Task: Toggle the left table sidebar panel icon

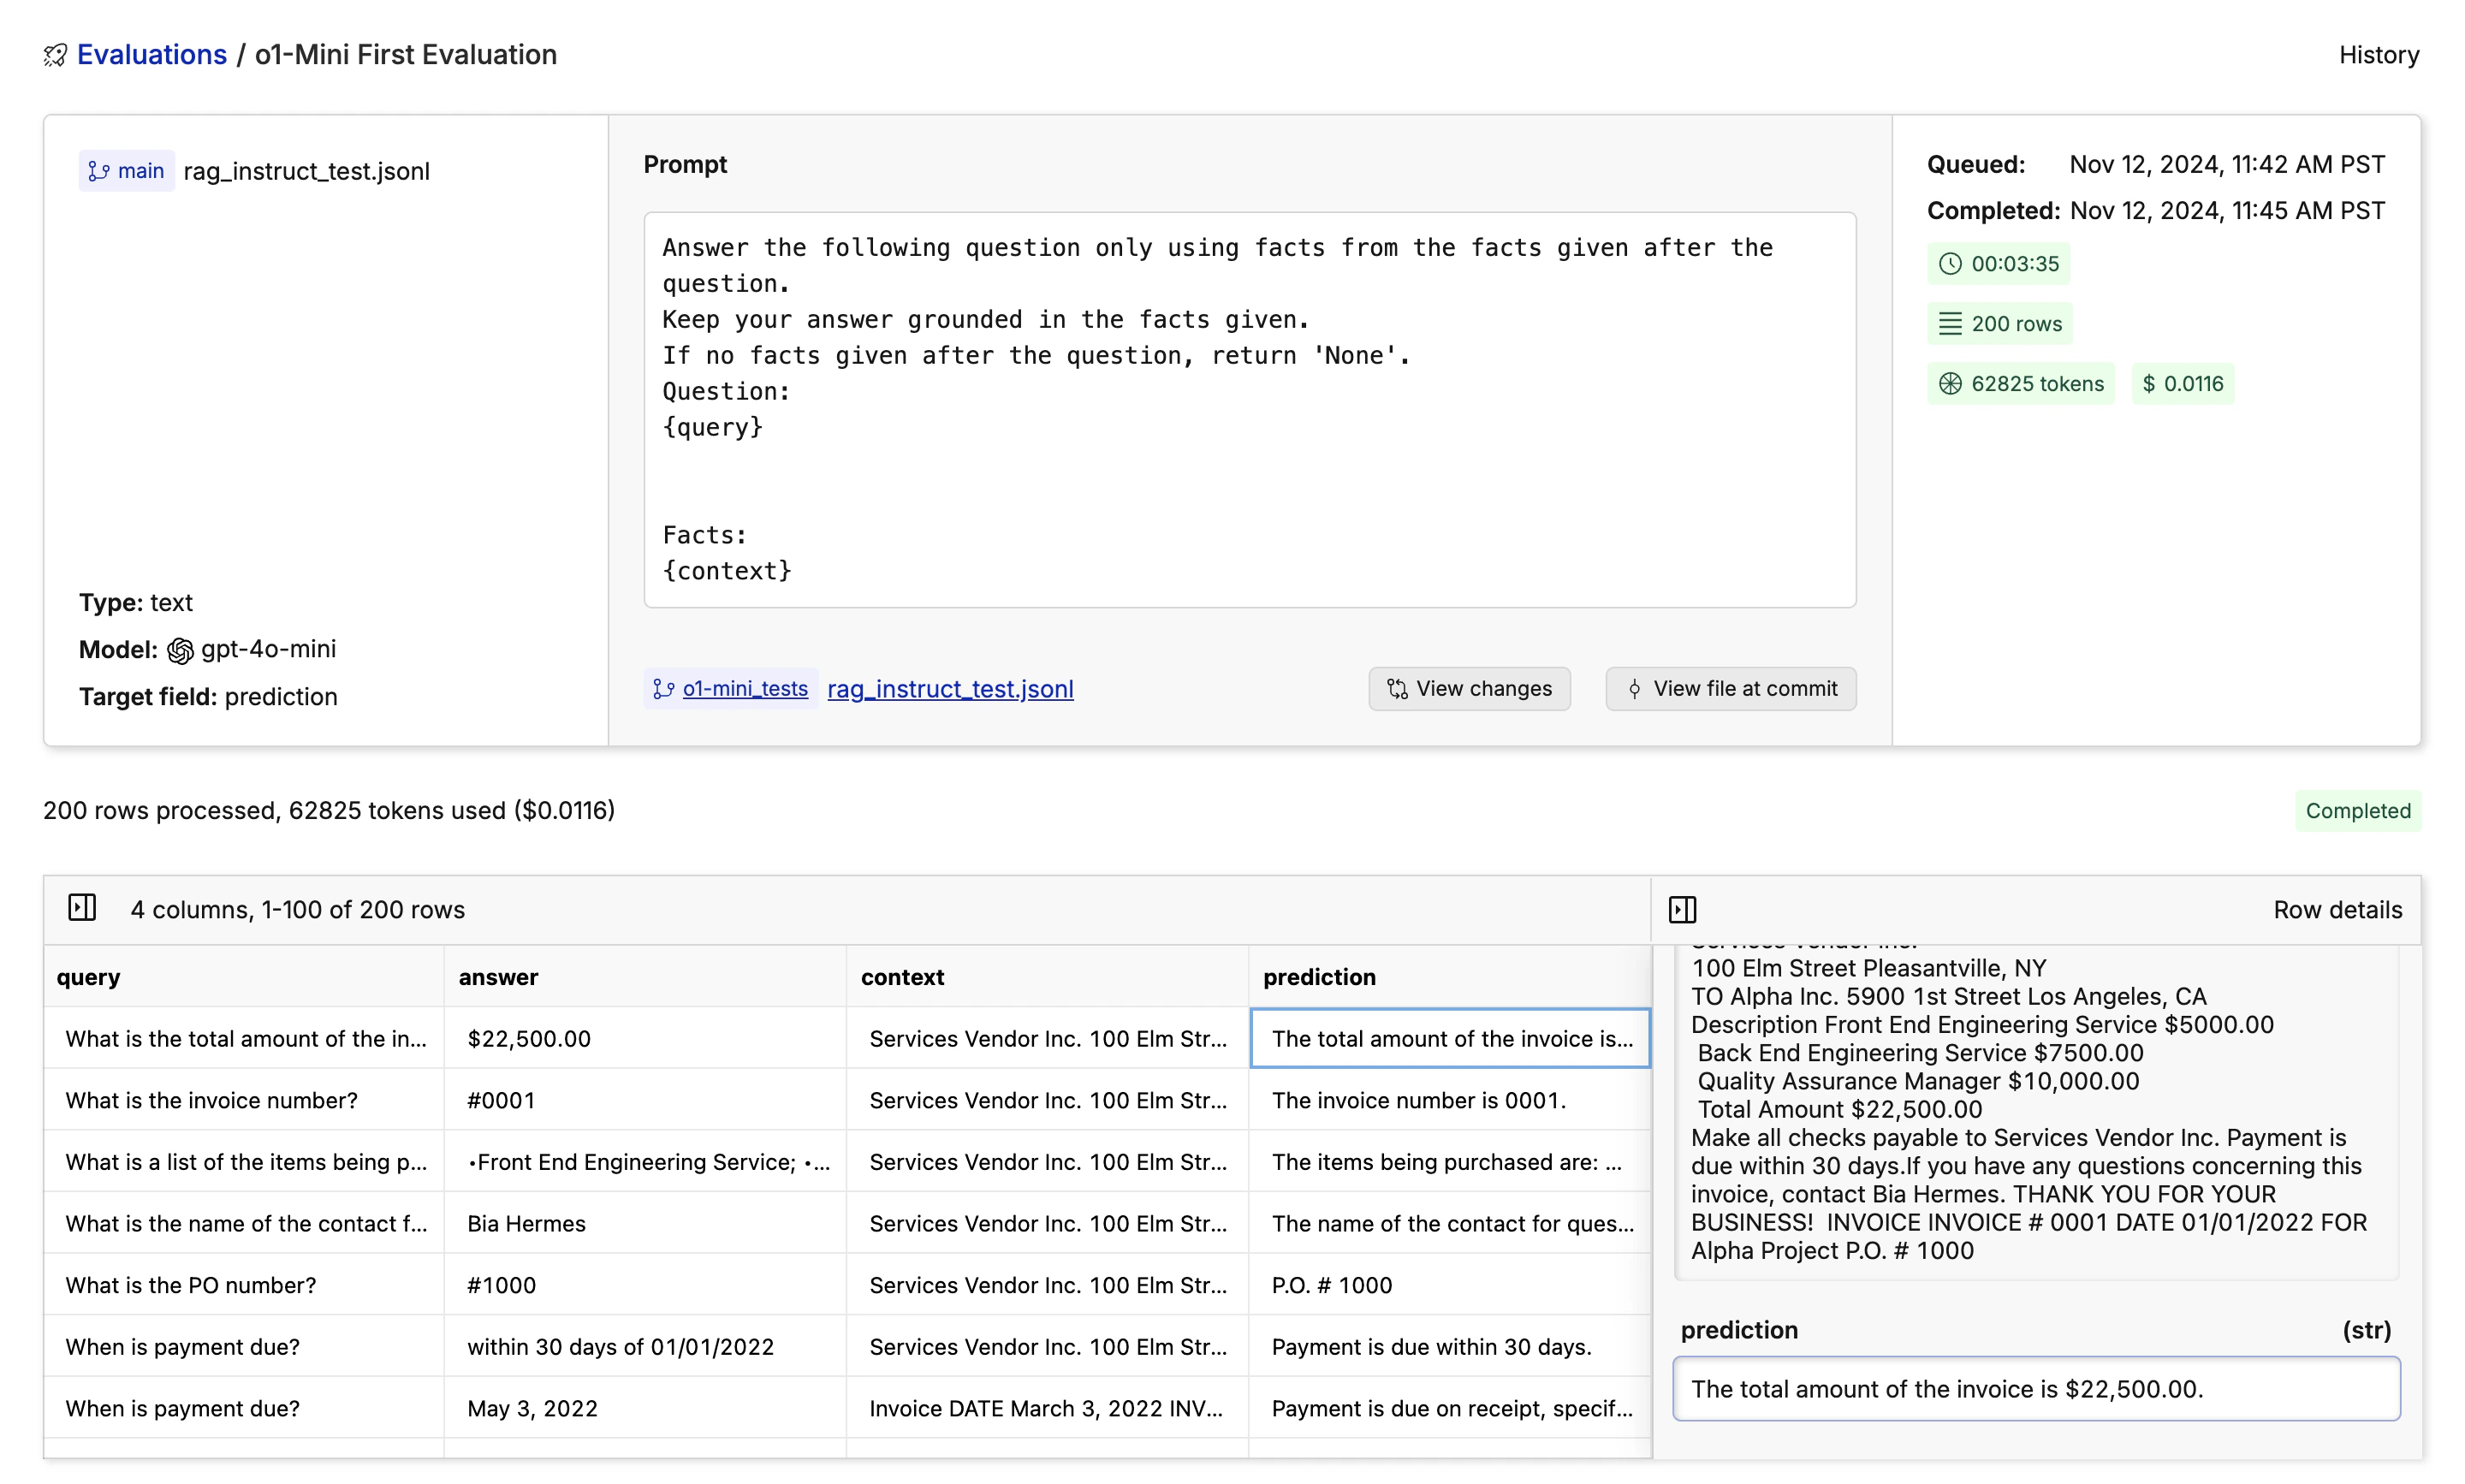Action: pos(82,908)
